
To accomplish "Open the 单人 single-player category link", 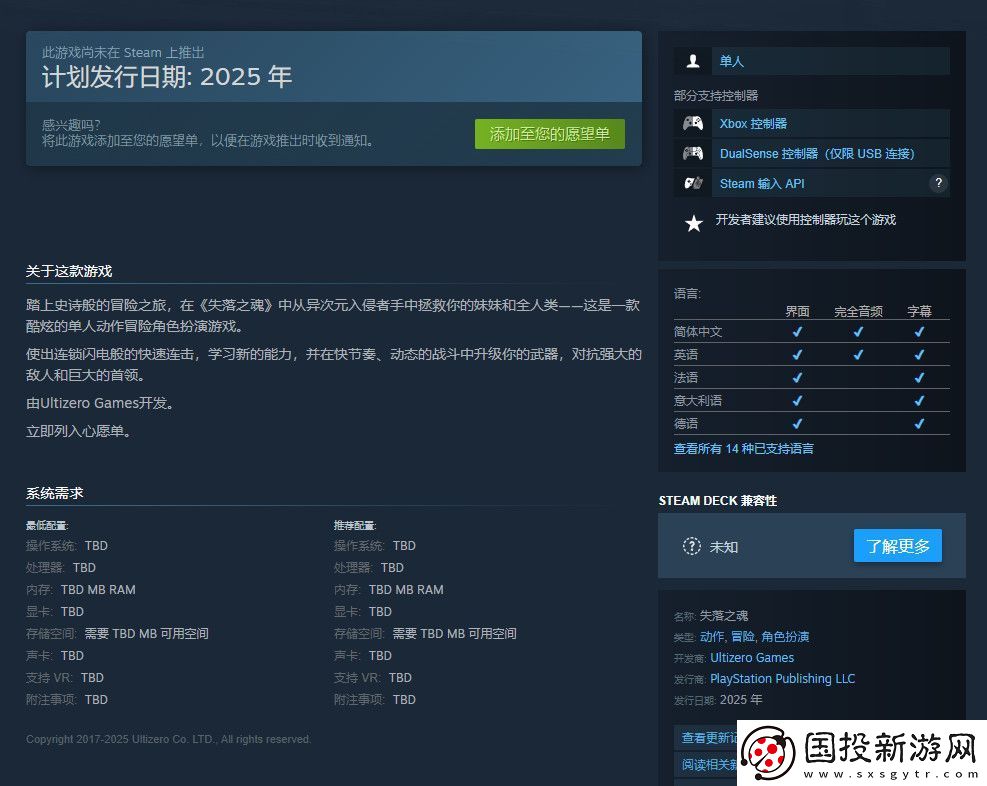I will click(731, 61).
